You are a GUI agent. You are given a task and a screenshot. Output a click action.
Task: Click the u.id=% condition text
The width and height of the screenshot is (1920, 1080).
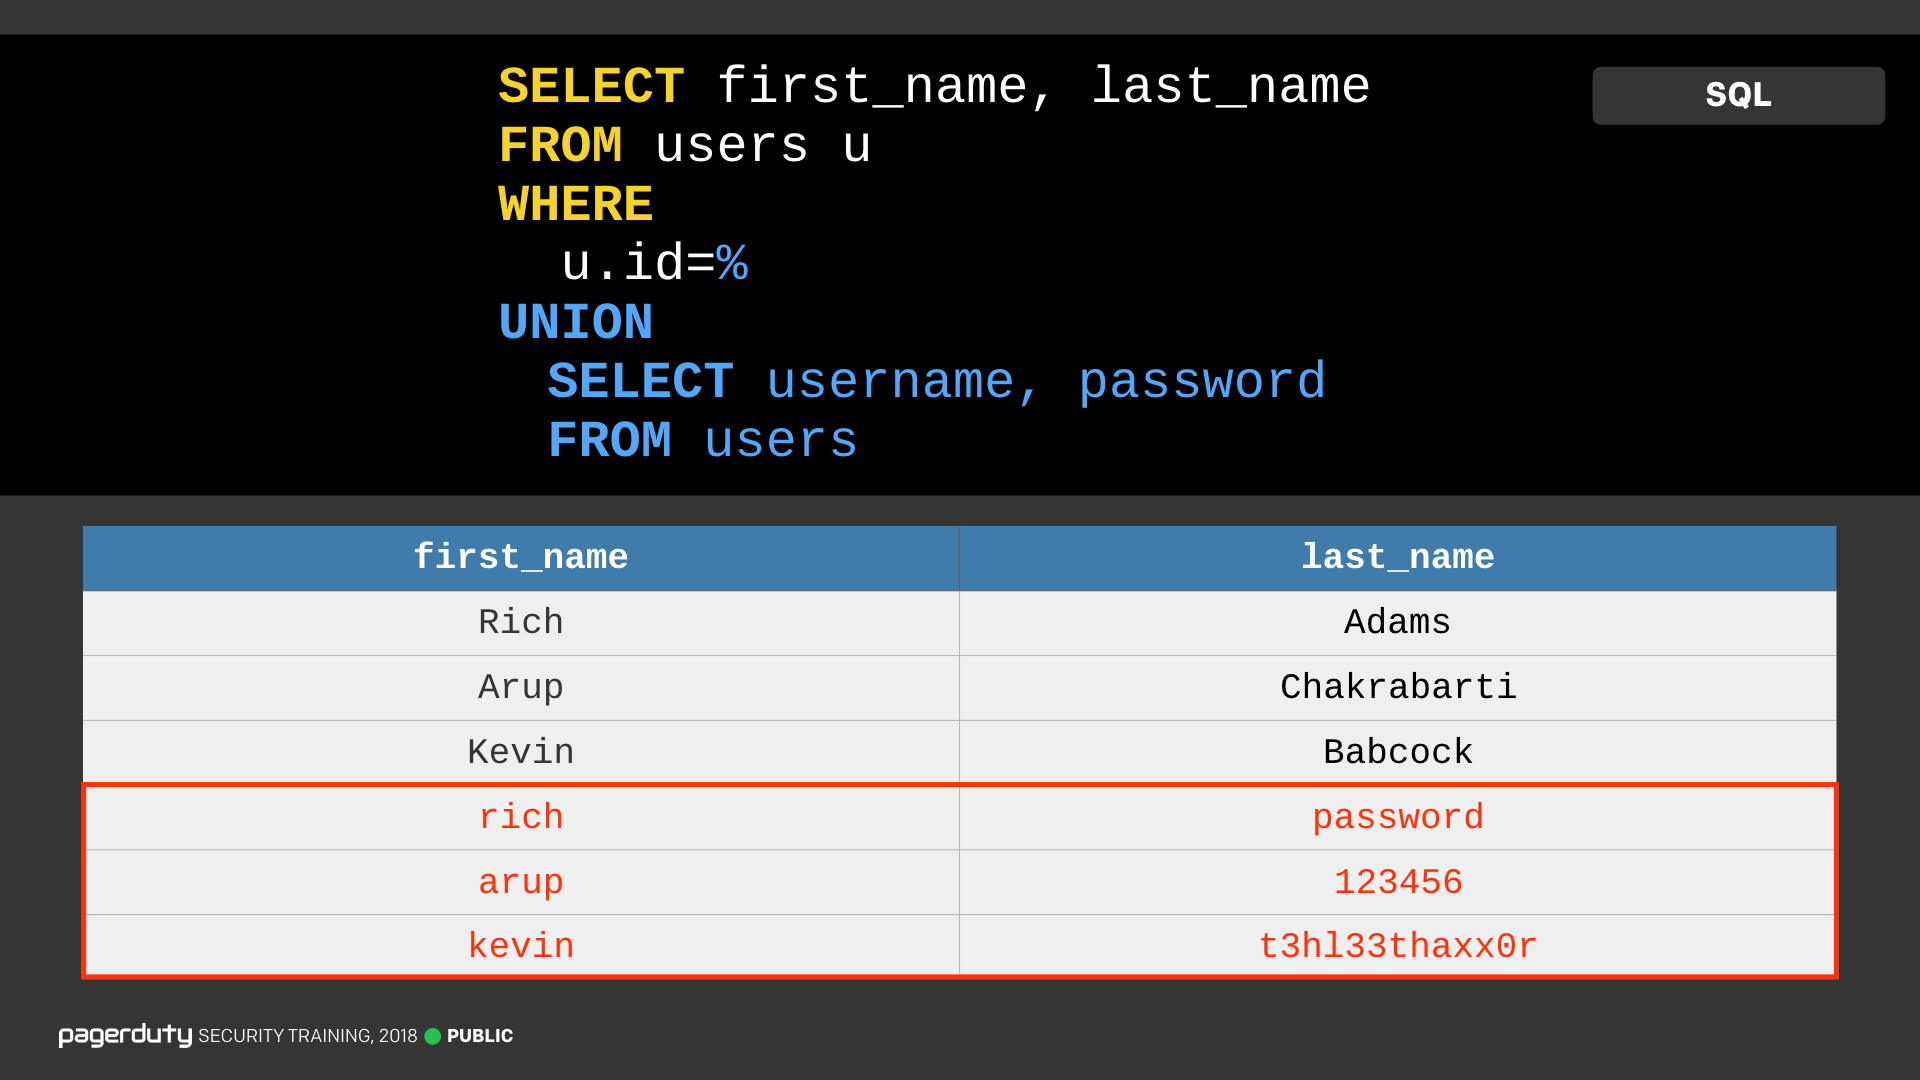655,264
